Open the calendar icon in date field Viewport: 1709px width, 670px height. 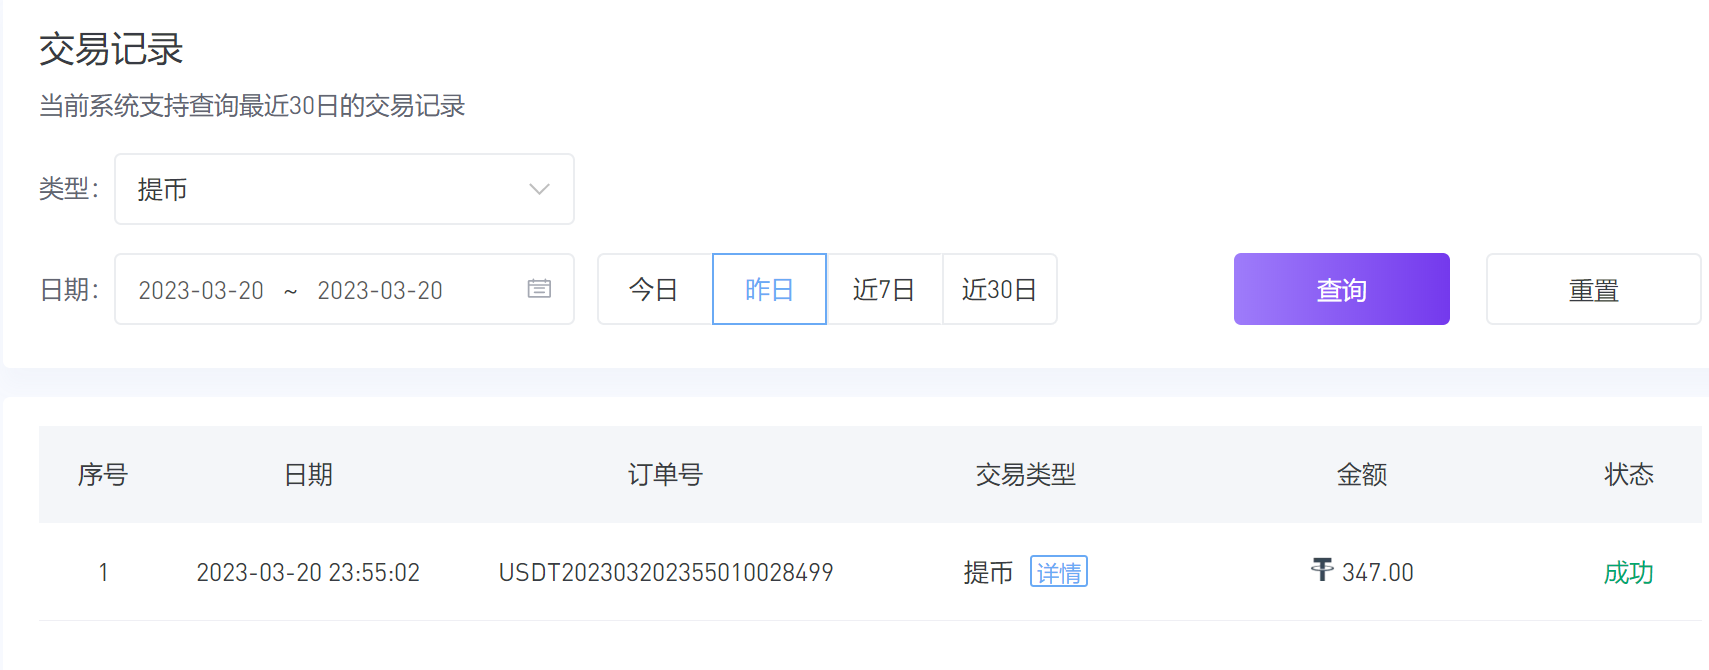(x=539, y=289)
